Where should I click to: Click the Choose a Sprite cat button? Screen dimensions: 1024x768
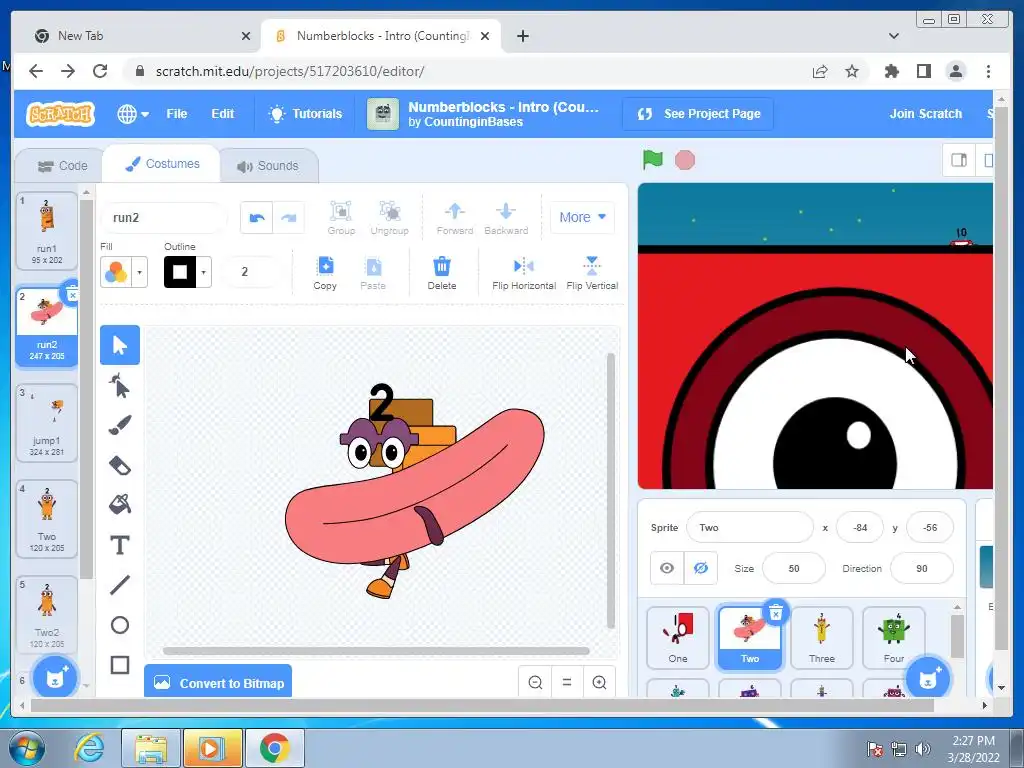click(x=928, y=678)
